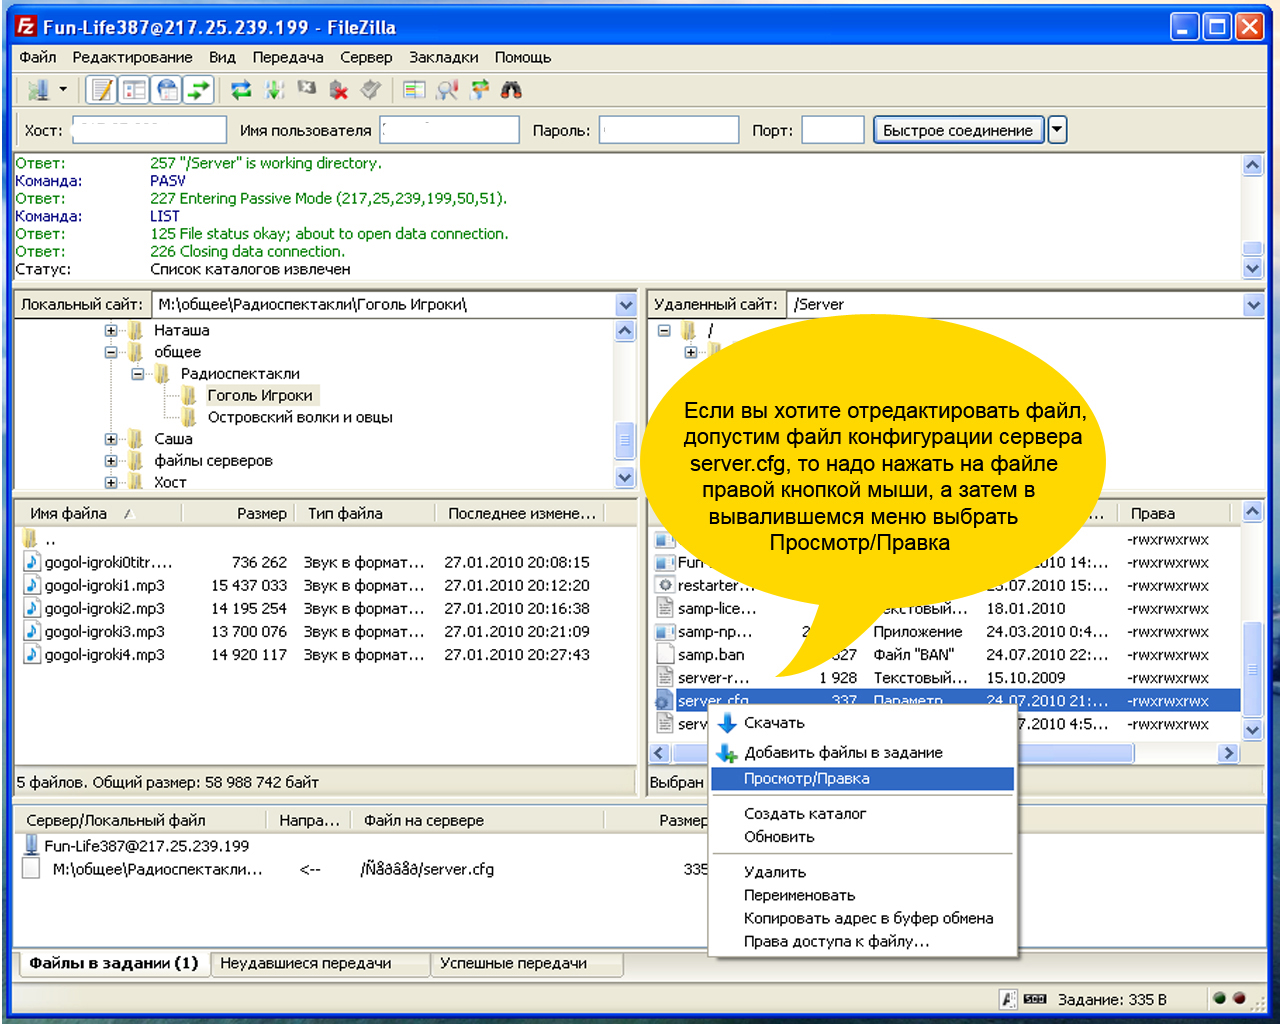Choose Права доступа к файлу…
1280x1024 pixels.
(x=862, y=941)
